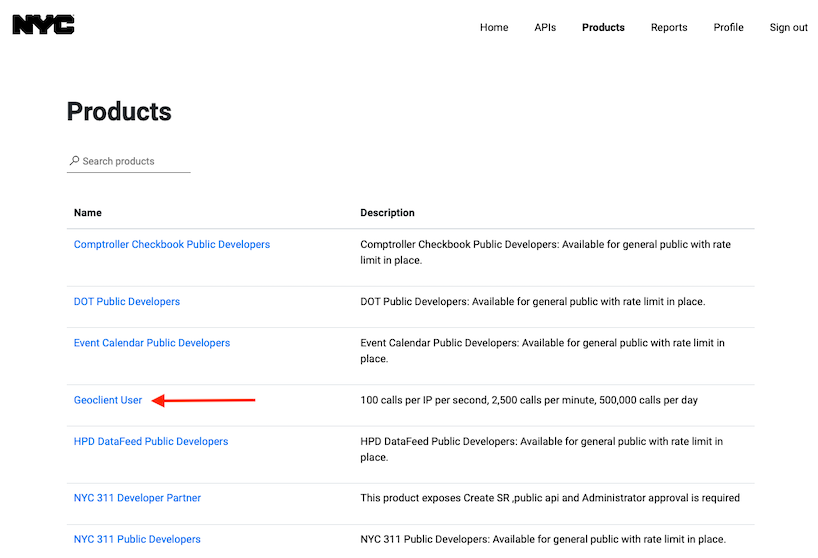Open the Profile page
Image resolution: width=818 pixels, height=558 pixels.
(728, 27)
